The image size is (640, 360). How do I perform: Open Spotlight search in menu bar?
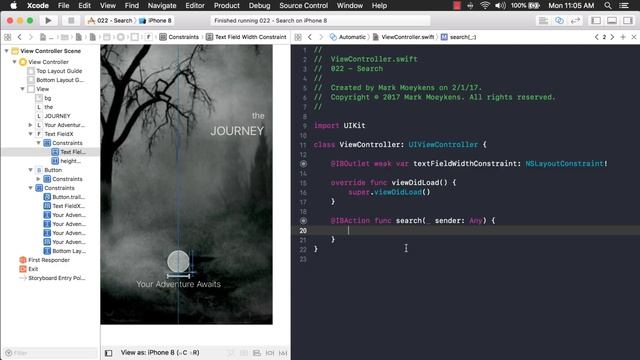608,6
